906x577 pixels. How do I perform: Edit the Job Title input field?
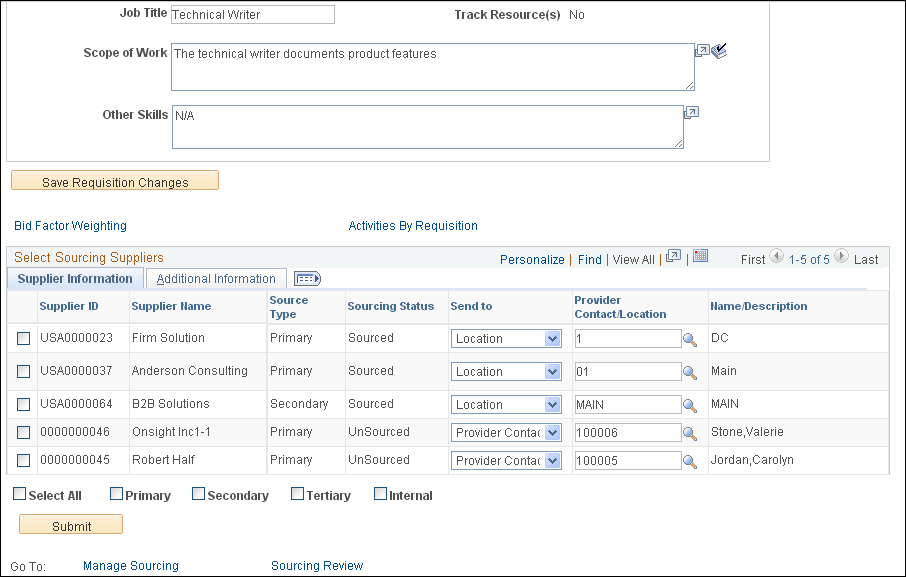click(252, 14)
